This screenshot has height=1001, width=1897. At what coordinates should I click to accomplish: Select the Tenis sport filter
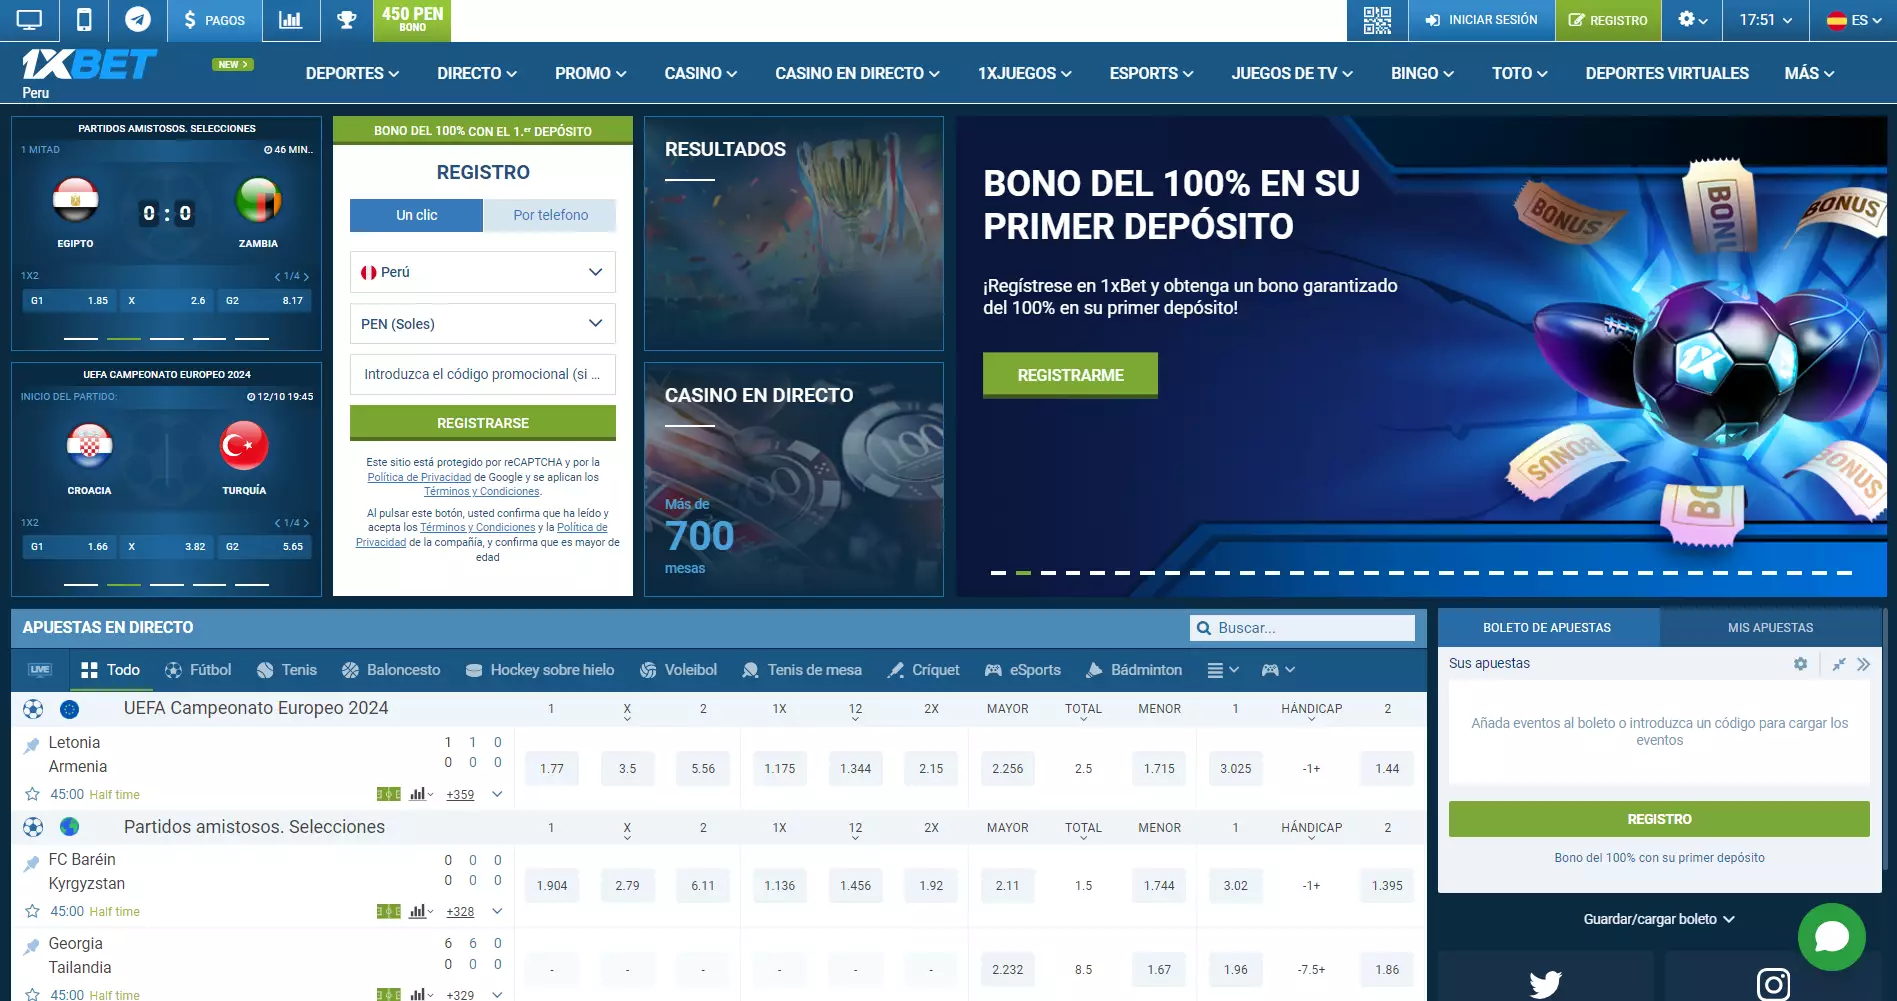tap(287, 670)
